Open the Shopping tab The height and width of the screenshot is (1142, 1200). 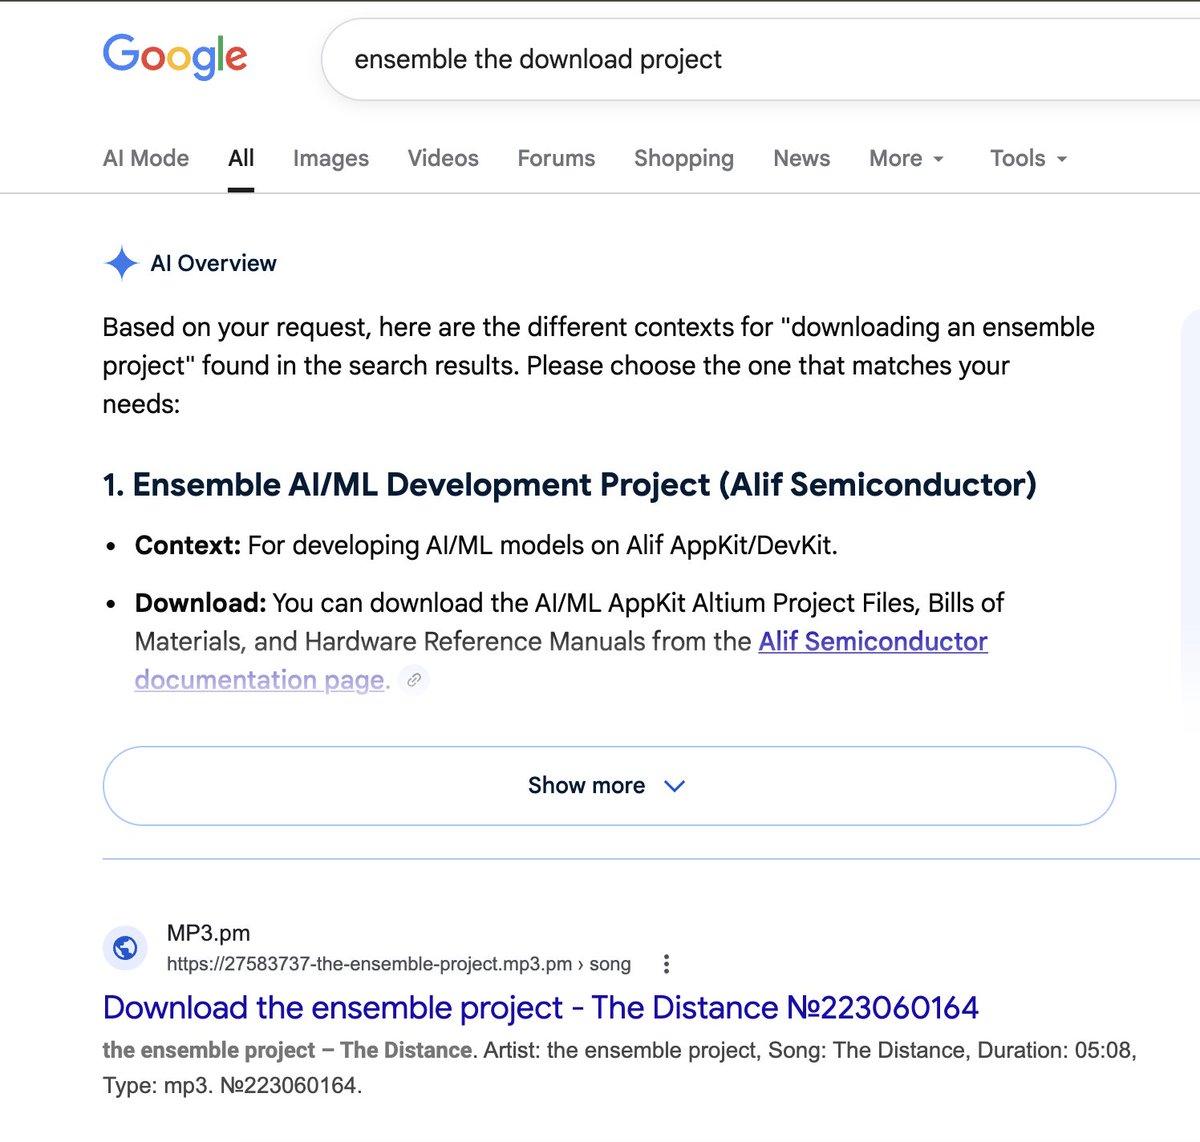point(684,158)
